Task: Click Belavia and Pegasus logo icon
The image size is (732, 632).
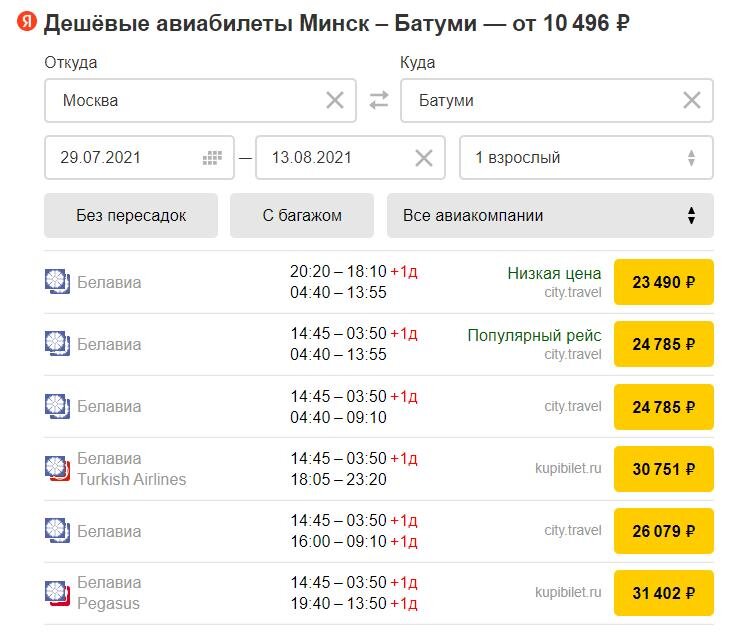Action: coord(57,592)
